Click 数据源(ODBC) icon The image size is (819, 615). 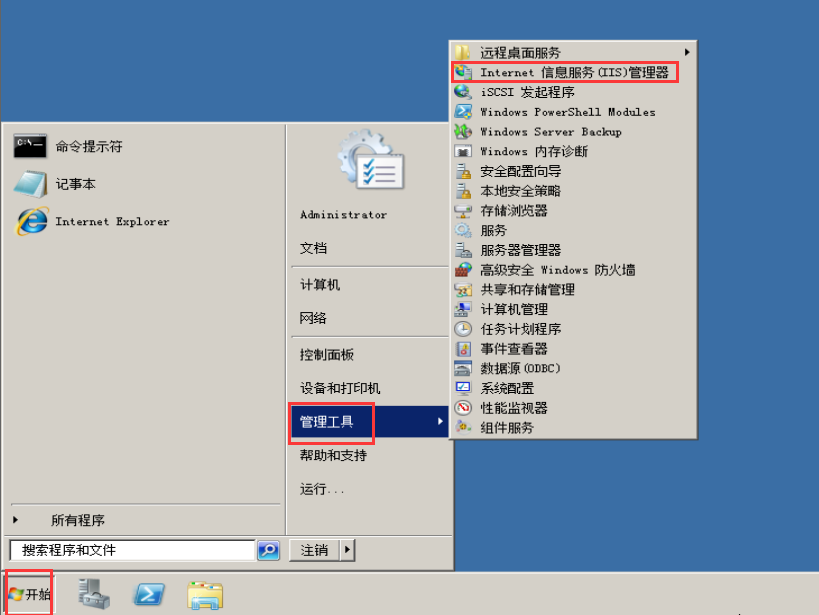coord(463,368)
